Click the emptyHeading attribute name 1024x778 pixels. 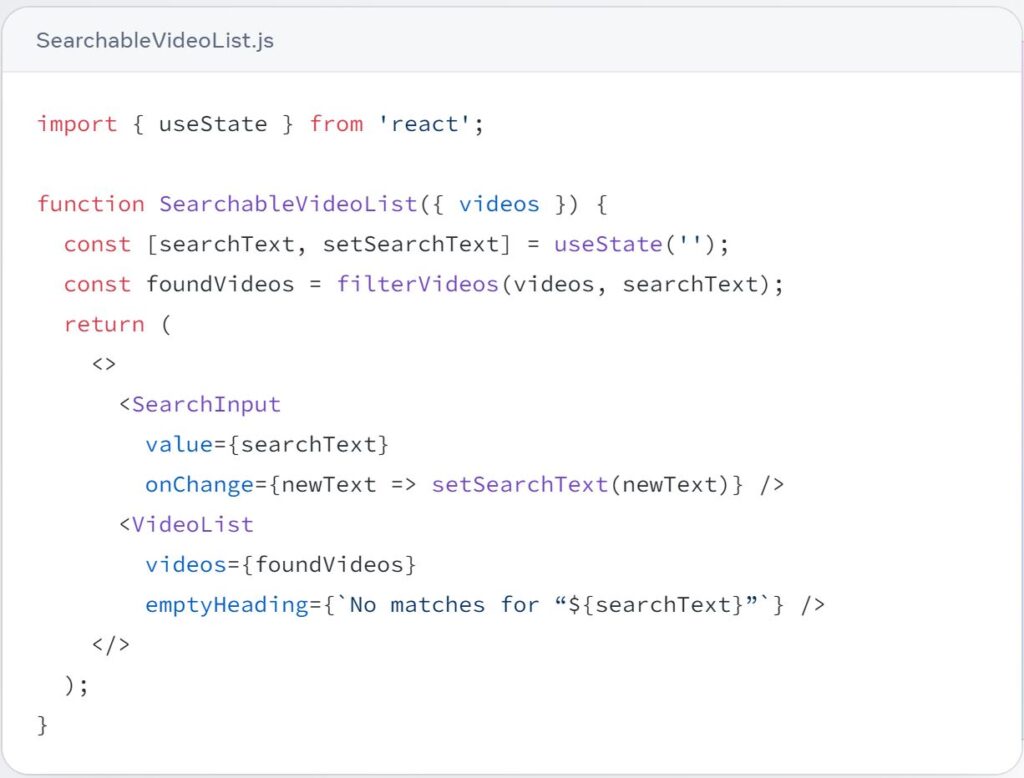tap(226, 604)
